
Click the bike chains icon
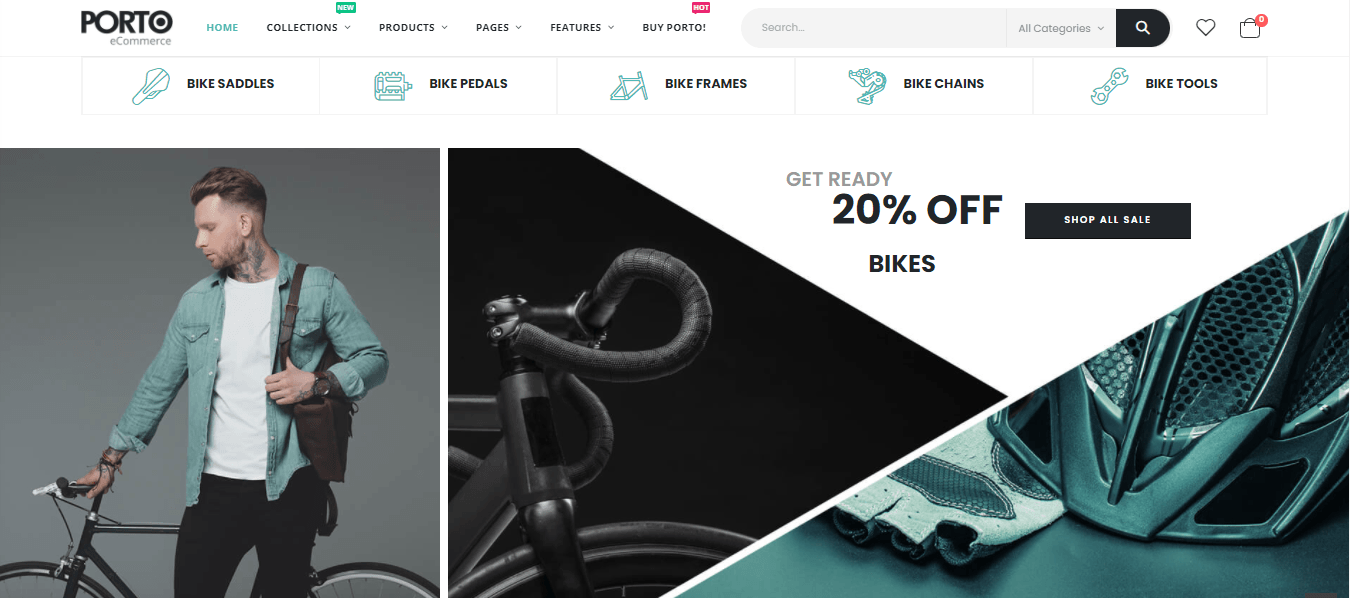(867, 85)
